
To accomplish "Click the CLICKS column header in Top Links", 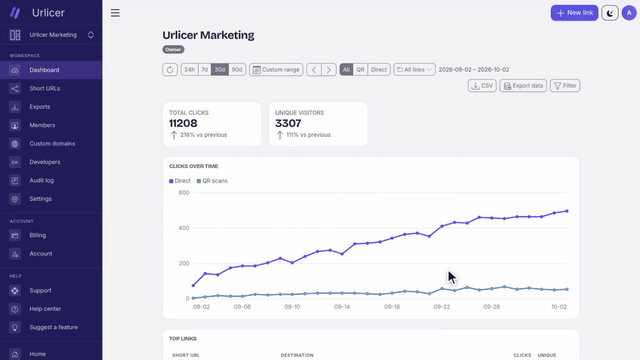I will [x=522, y=355].
